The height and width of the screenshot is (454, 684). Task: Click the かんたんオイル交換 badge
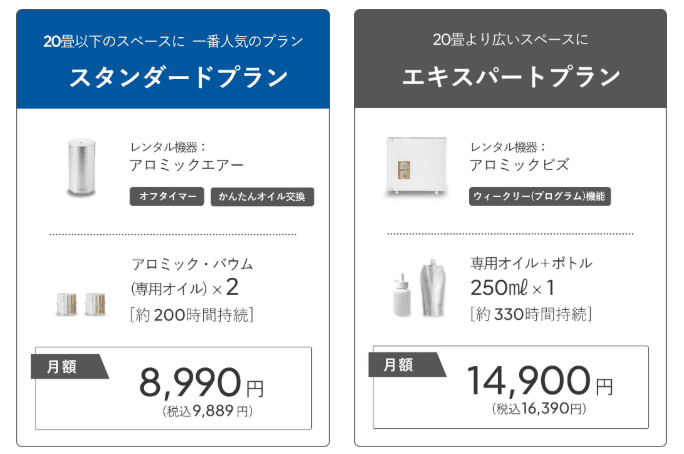click(262, 196)
